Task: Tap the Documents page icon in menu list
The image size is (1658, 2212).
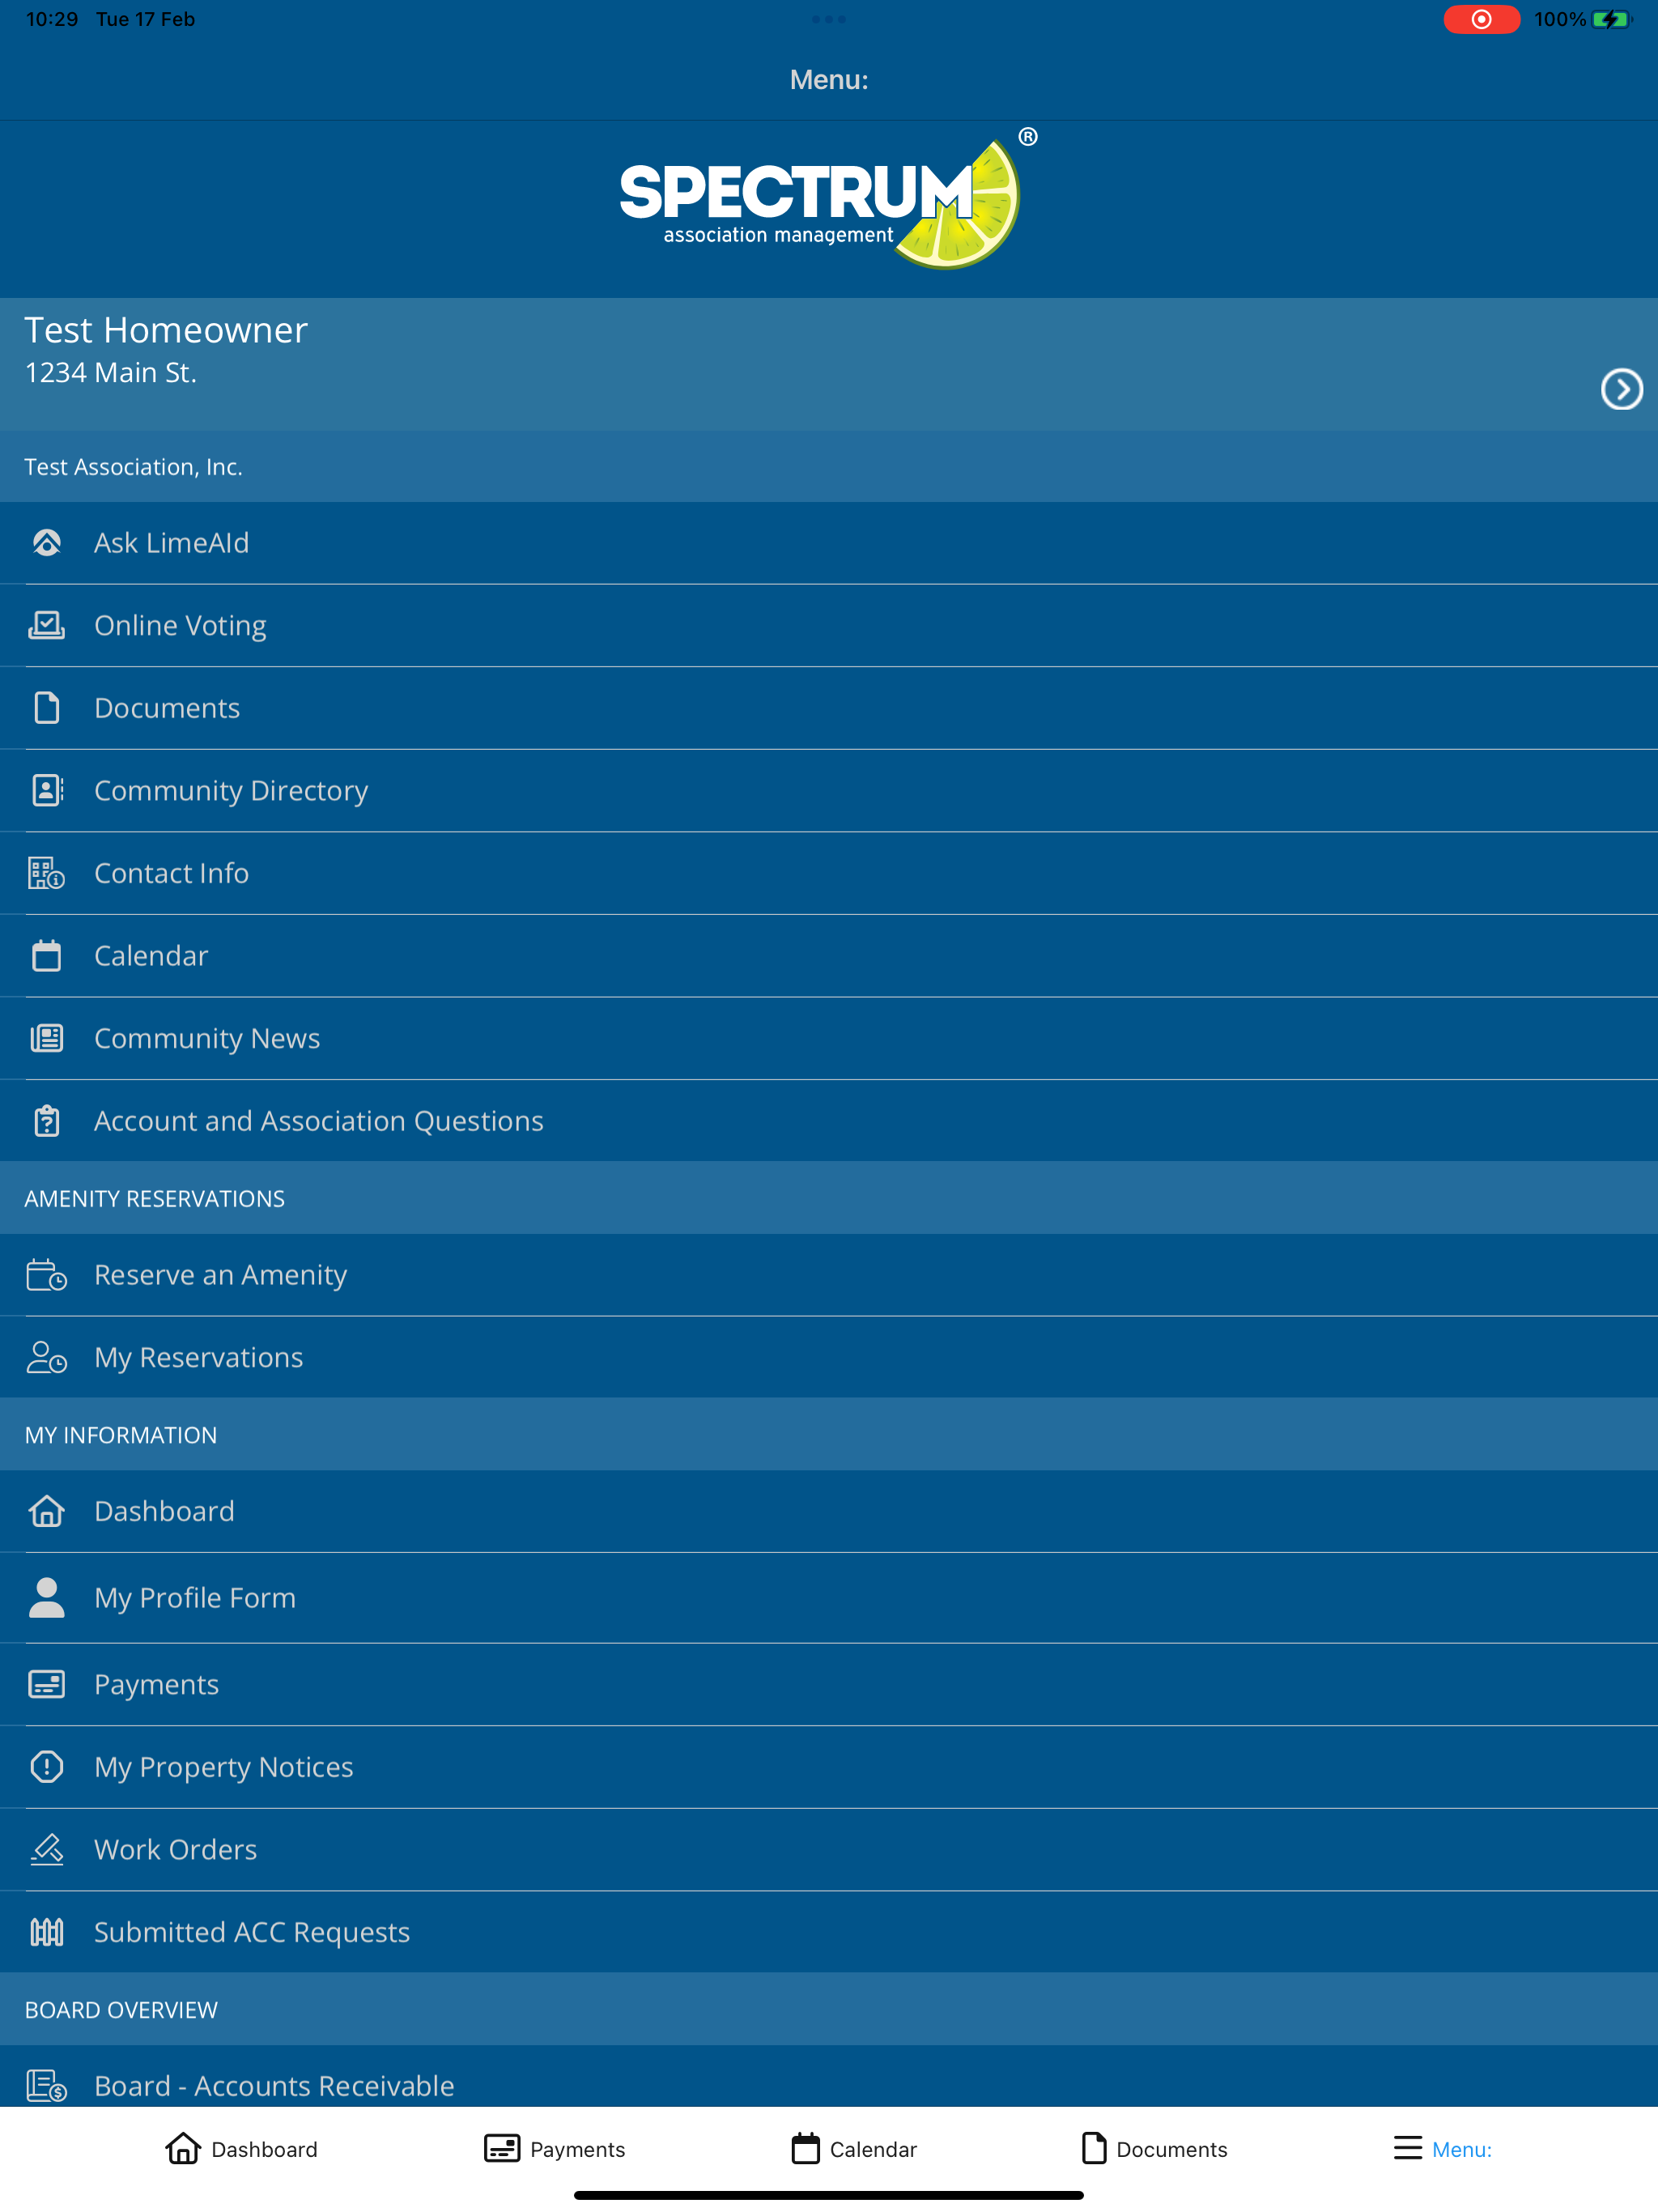Action: (47, 708)
